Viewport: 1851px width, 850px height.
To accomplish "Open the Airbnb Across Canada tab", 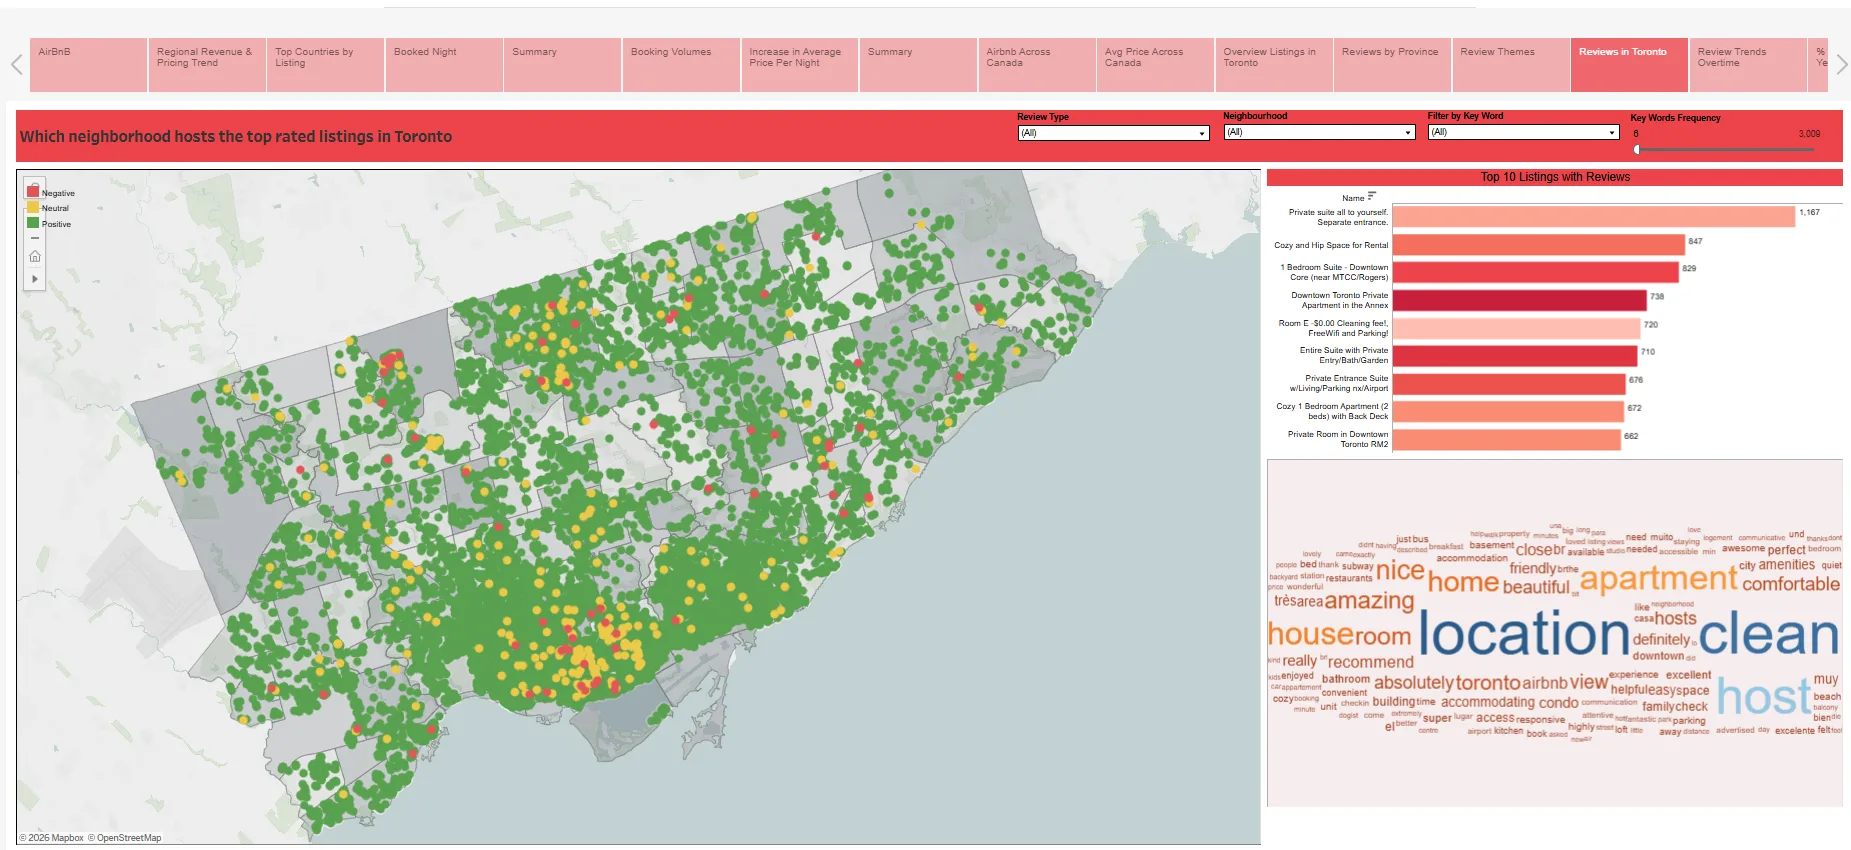I will click(1037, 65).
